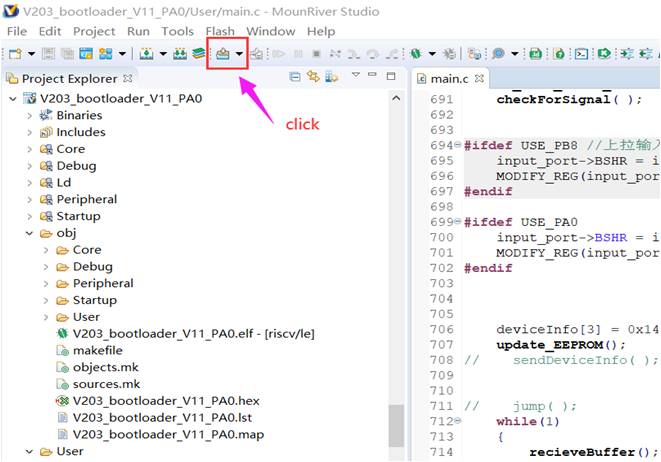Collapse the obj folder
Image resolution: width=661 pixels, height=462 pixels.
click(x=30, y=233)
